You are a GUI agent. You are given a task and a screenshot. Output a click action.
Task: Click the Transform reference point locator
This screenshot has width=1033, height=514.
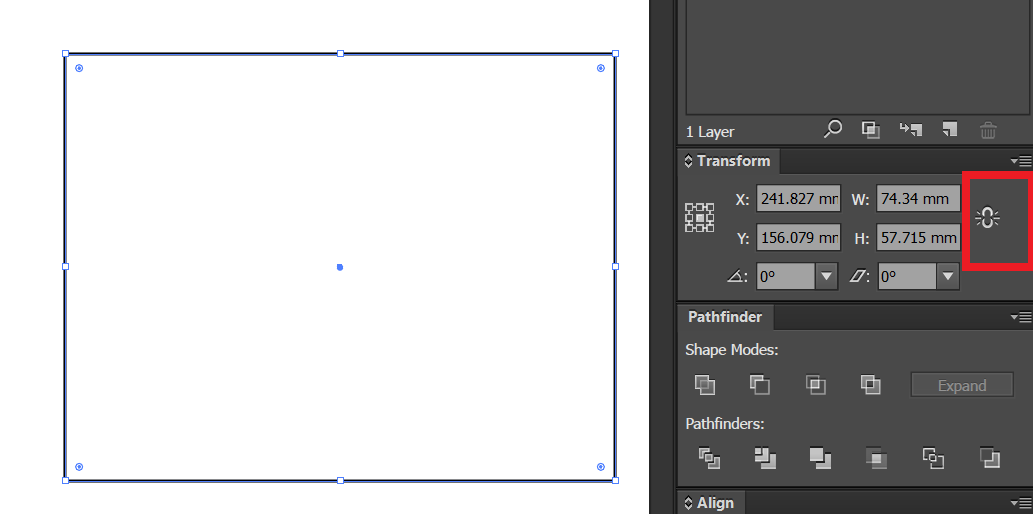pyautogui.click(x=700, y=217)
